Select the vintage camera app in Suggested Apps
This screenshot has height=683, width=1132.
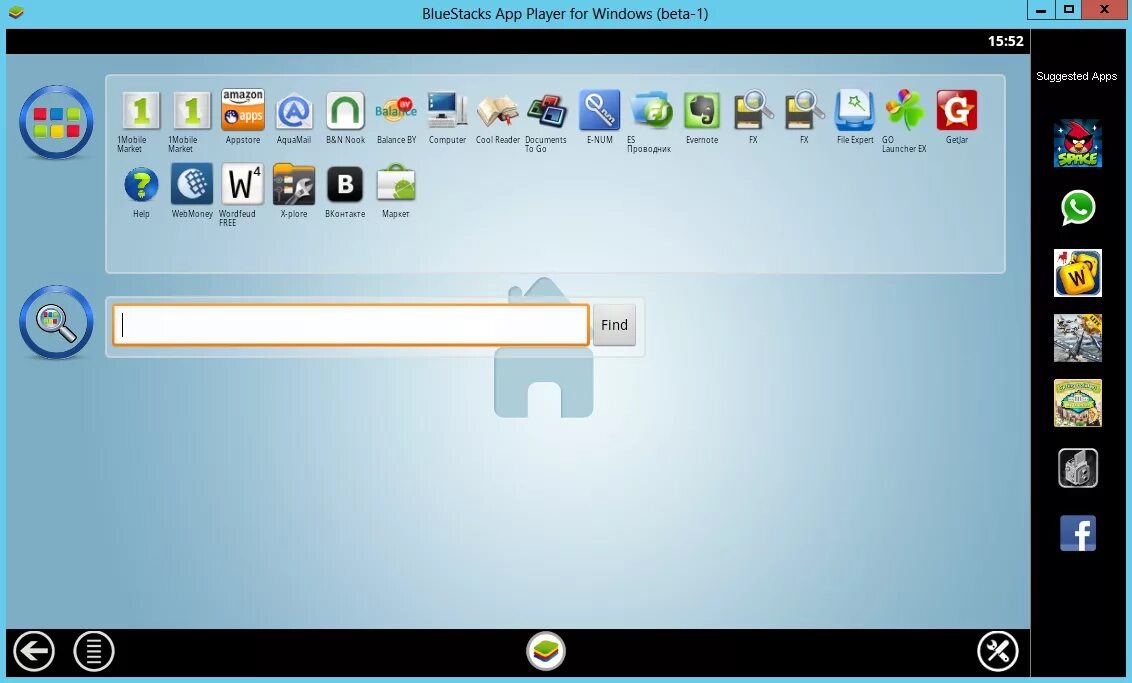(x=1078, y=468)
